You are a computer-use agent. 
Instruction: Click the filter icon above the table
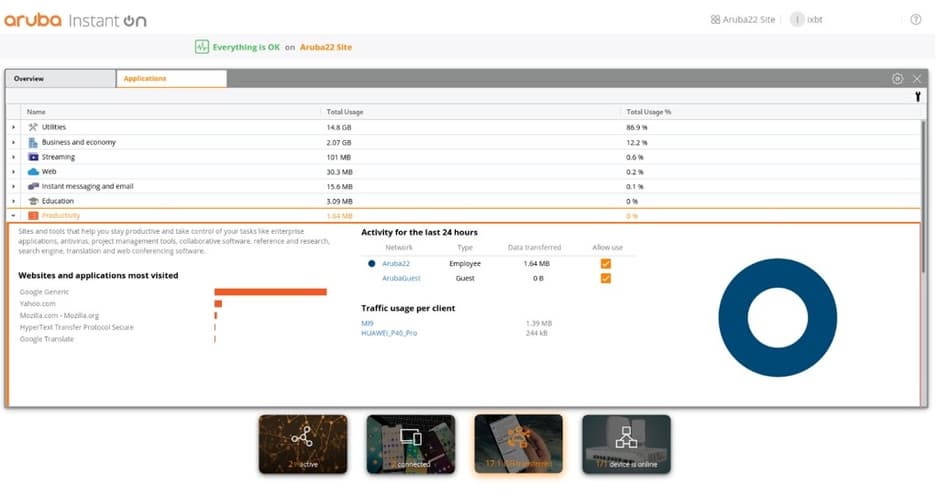918,97
